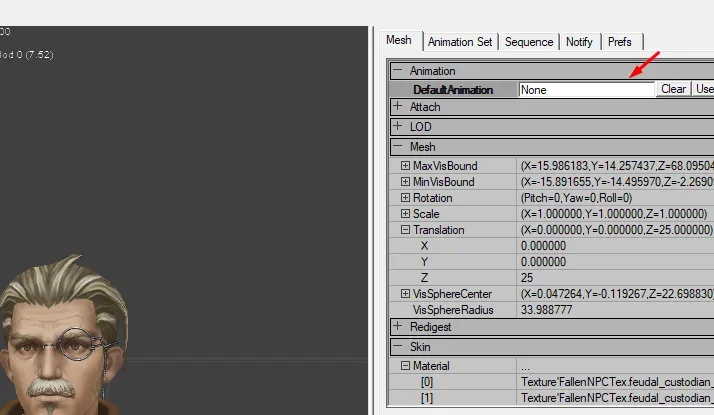Select Material [0] texture value
This screenshot has height=415, width=714.
pos(617,382)
